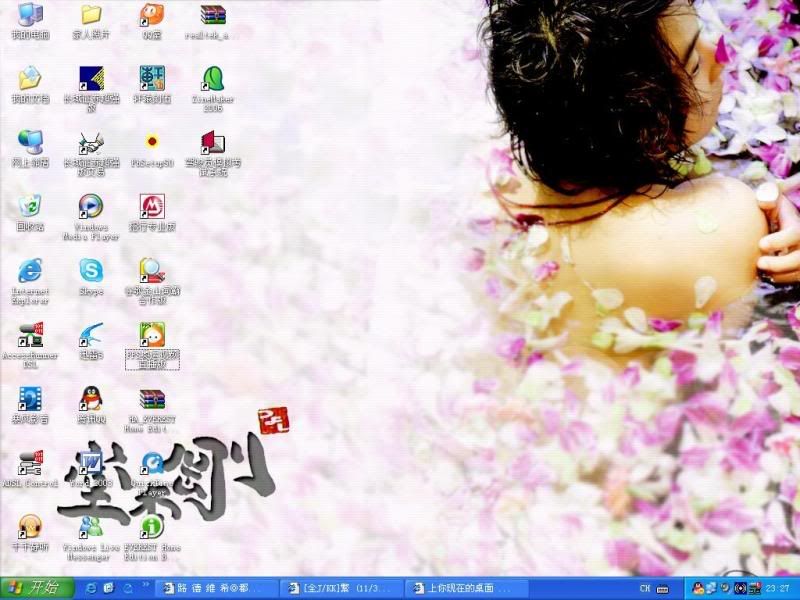800x600 pixels.
Task: Select the Internet Explorer desktop icon
Action: tap(30, 270)
